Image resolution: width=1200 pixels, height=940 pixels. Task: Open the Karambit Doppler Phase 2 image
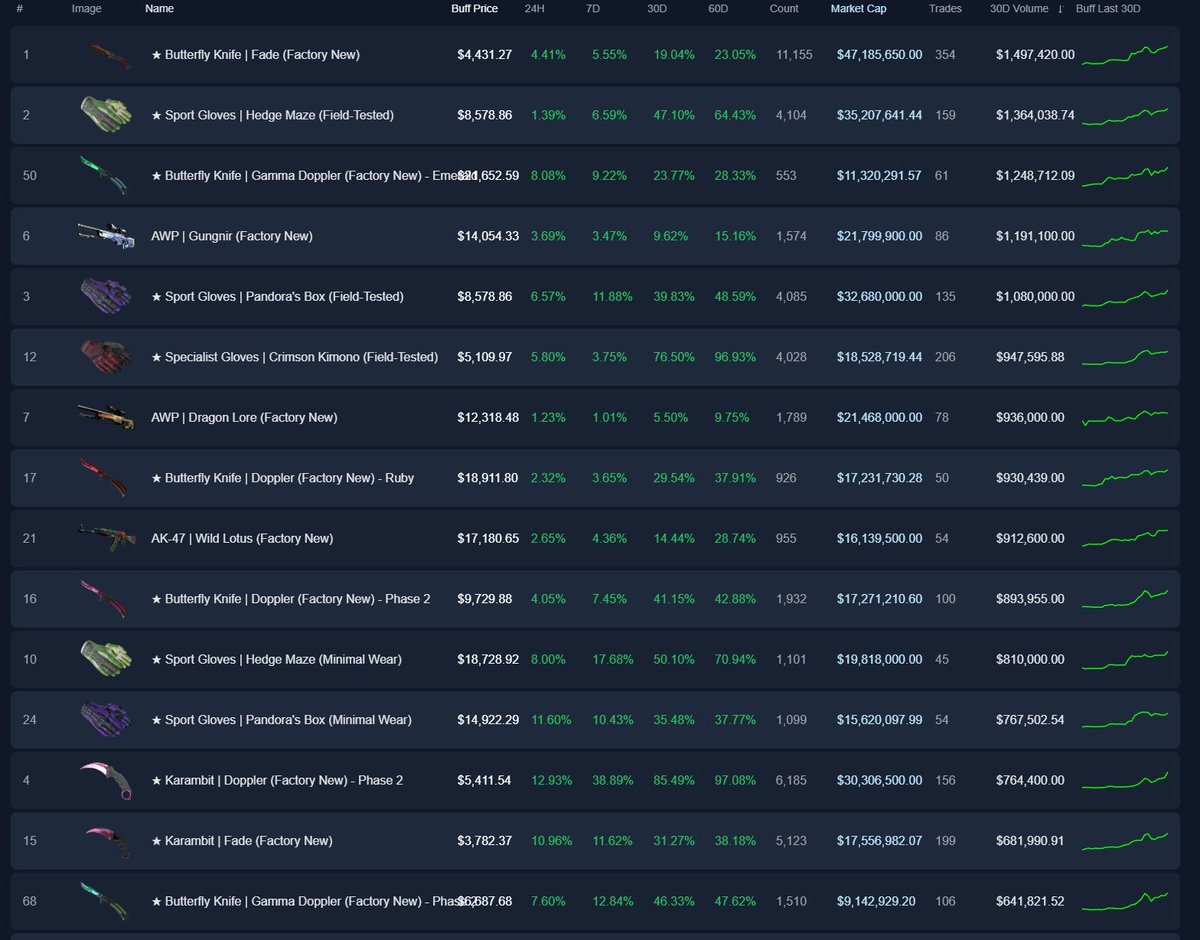(105, 780)
